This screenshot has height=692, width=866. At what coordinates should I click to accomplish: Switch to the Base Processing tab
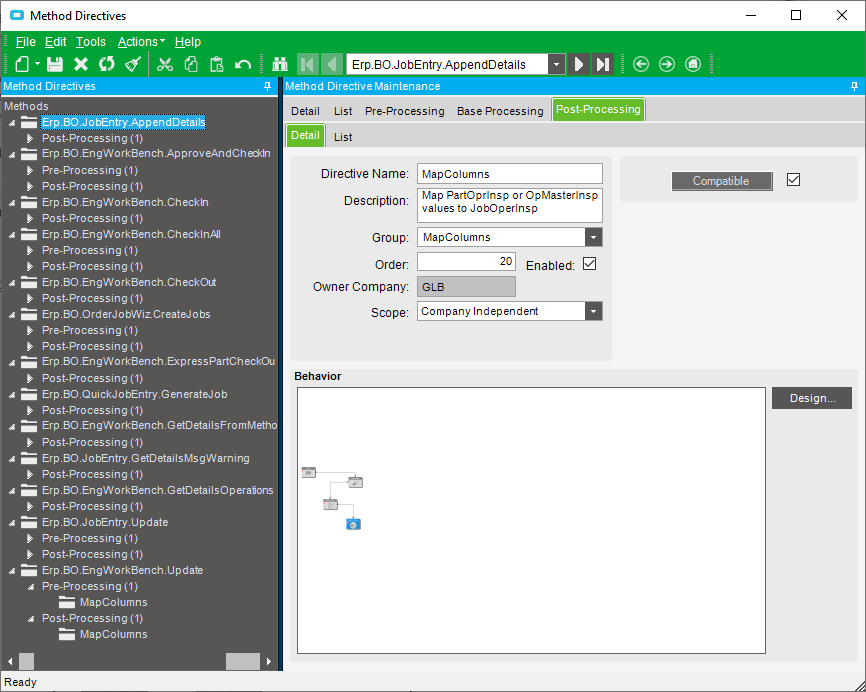pyautogui.click(x=499, y=111)
